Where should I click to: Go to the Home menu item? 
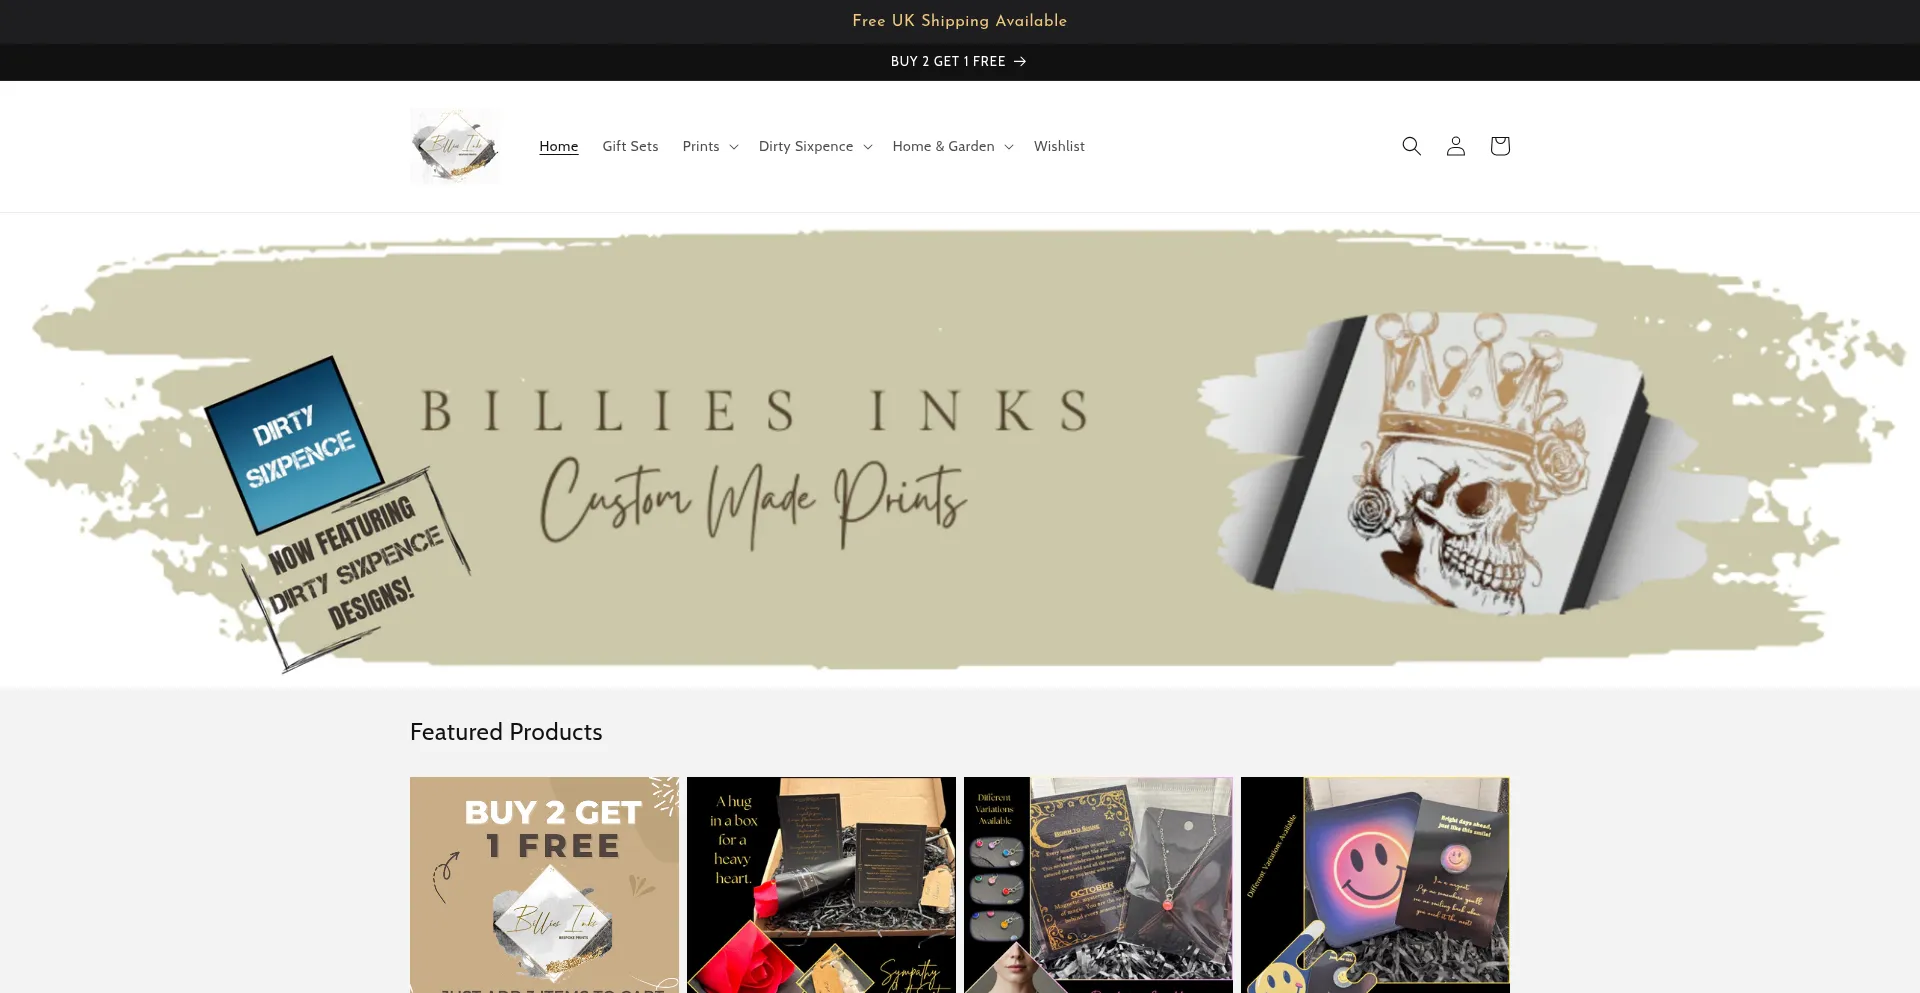point(558,146)
